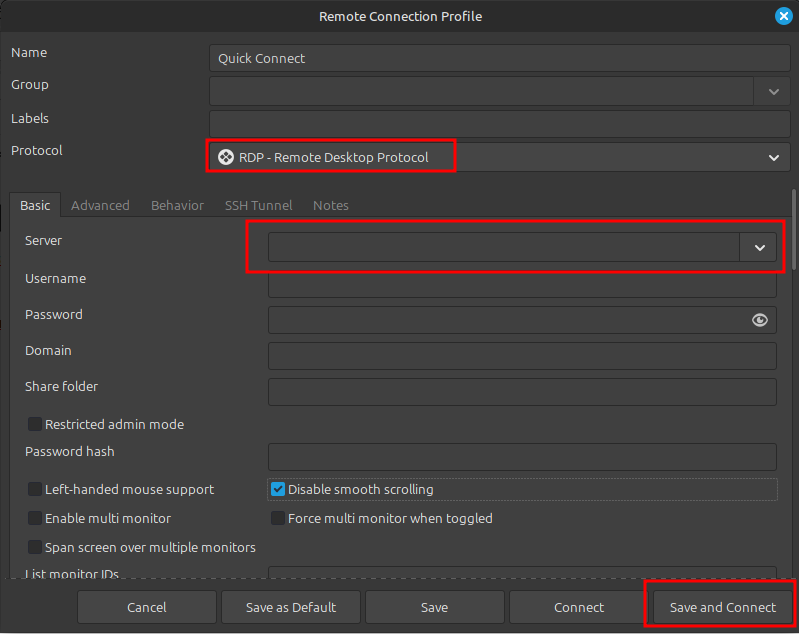Expand the Server history dropdown

[759, 247]
